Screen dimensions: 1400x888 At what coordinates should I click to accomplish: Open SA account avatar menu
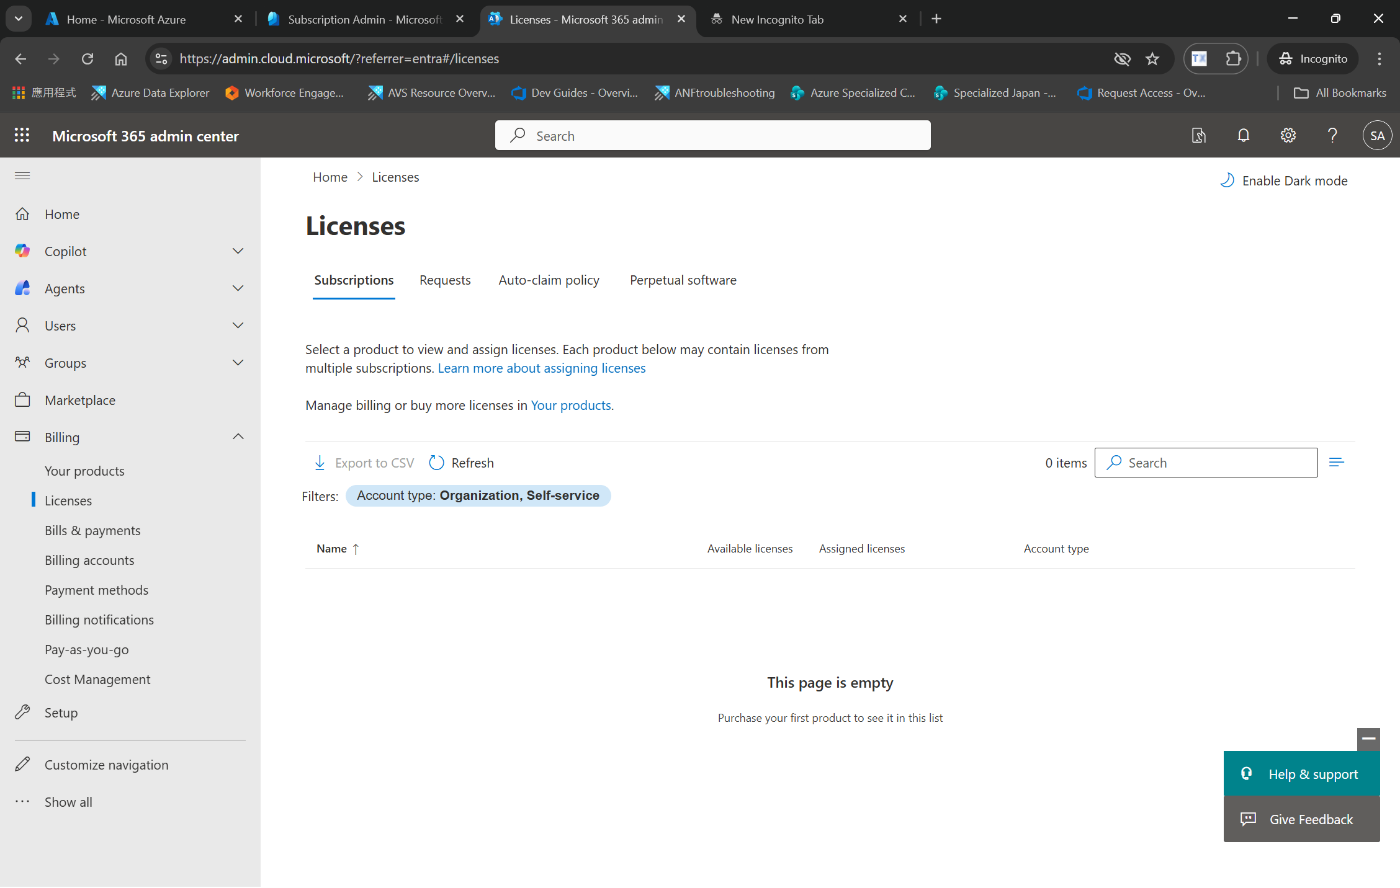tap(1377, 135)
